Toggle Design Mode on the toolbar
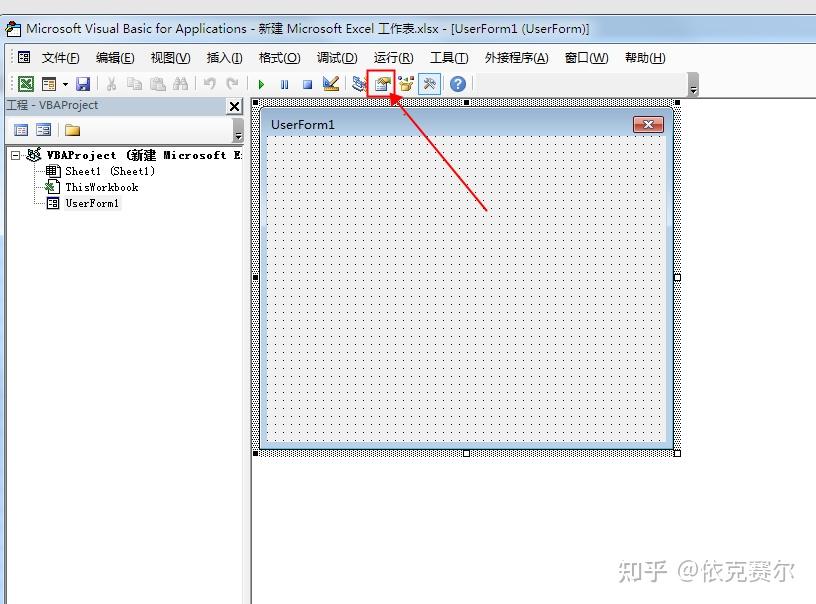Image resolution: width=816 pixels, height=604 pixels. 330,84
